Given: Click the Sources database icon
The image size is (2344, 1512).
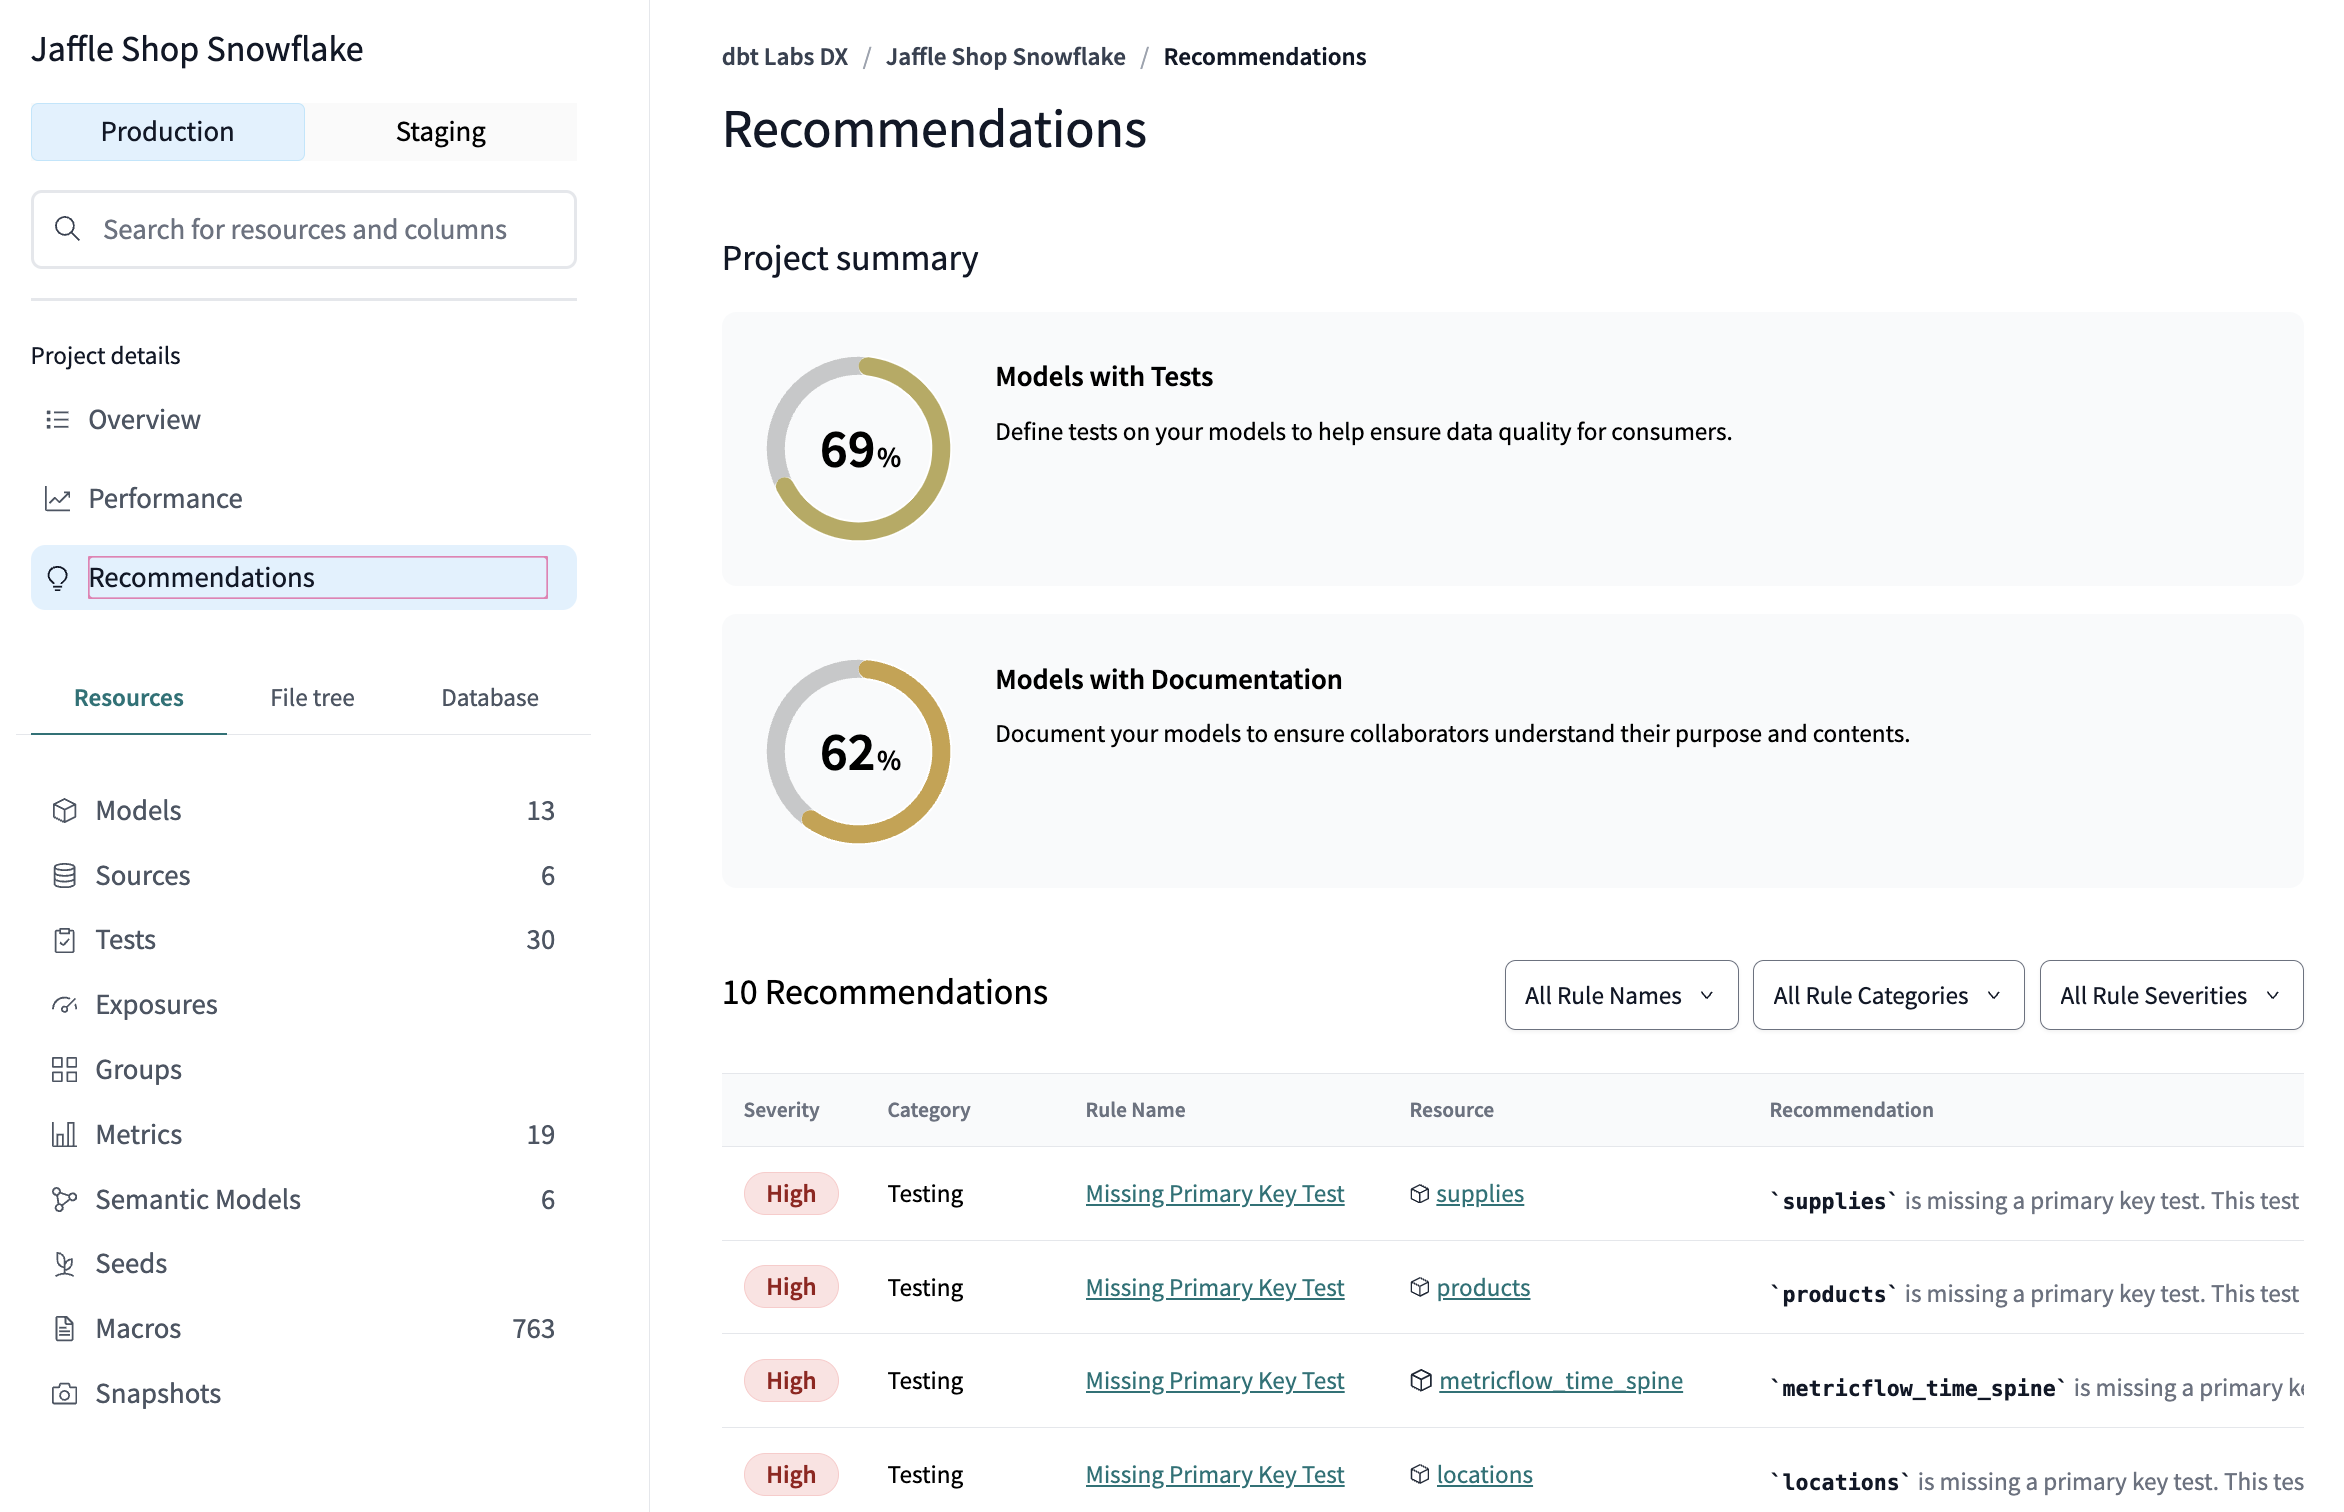Looking at the screenshot, I should (65, 875).
